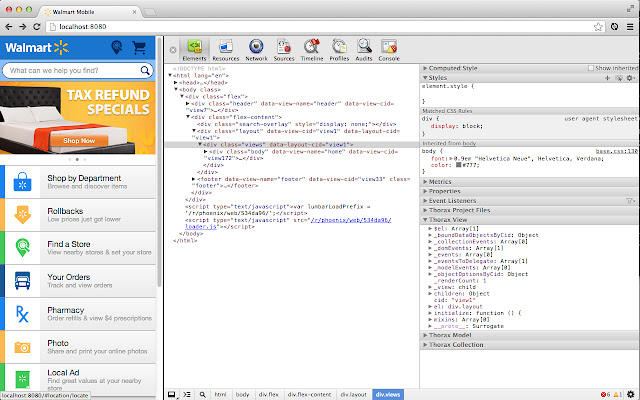Select the div.layout breadcrumb
The height and width of the screenshot is (400, 640).
click(x=353, y=395)
